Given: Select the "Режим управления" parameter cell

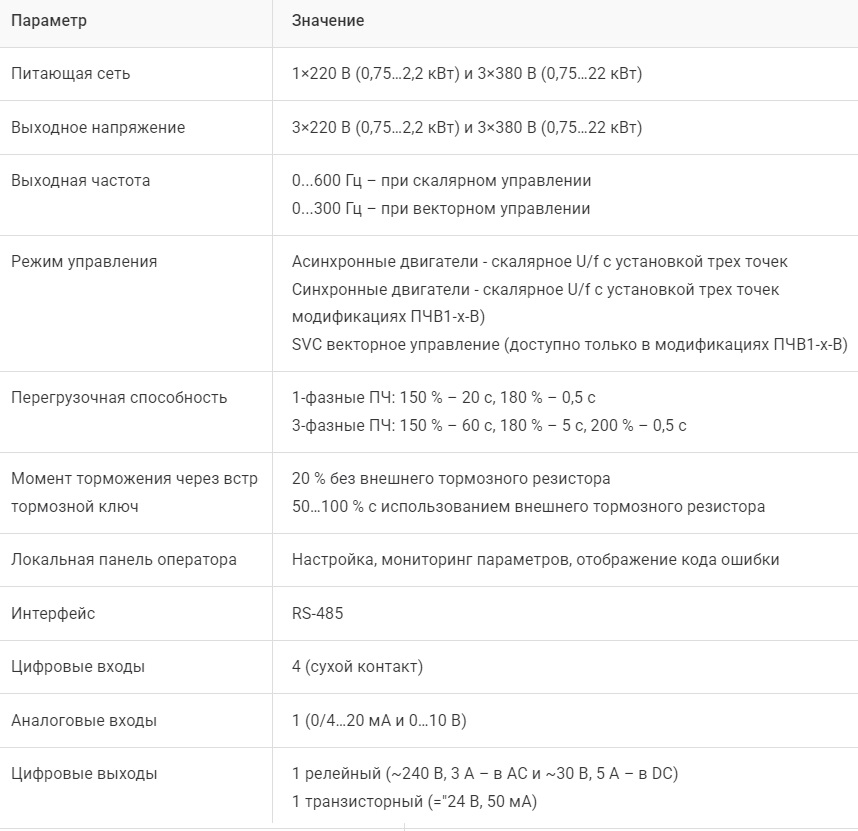Looking at the screenshot, I should [84, 262].
